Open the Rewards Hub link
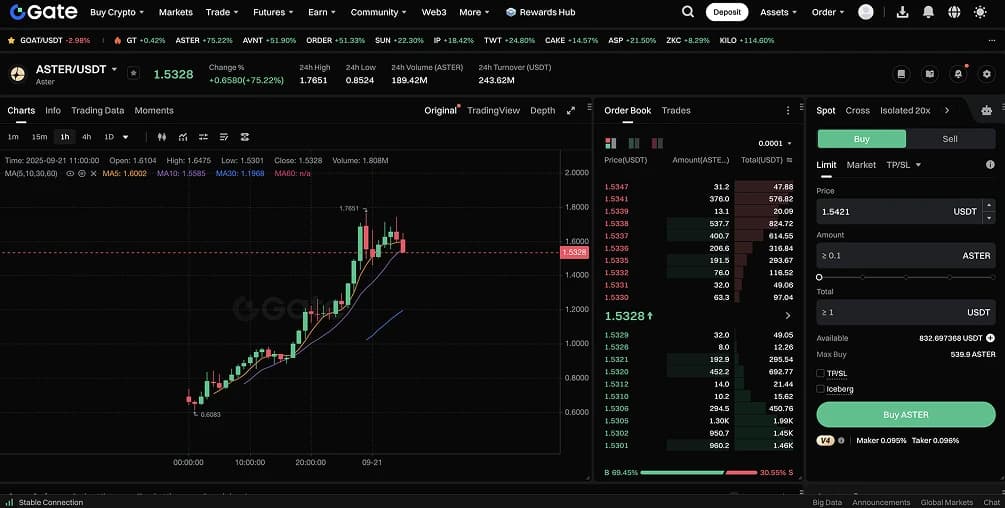This screenshot has width=1005, height=508. click(x=540, y=12)
